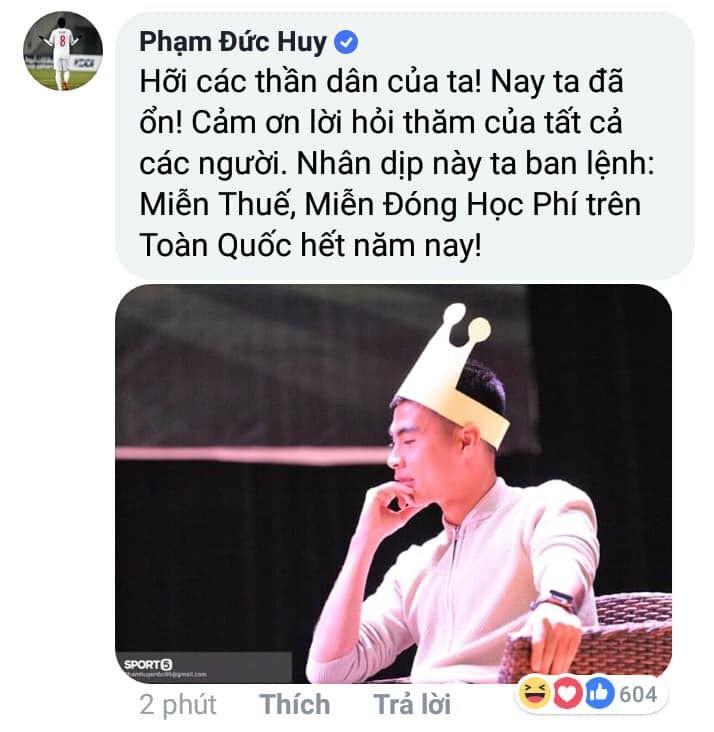Click the small email text under SPORT5

tap(166, 674)
